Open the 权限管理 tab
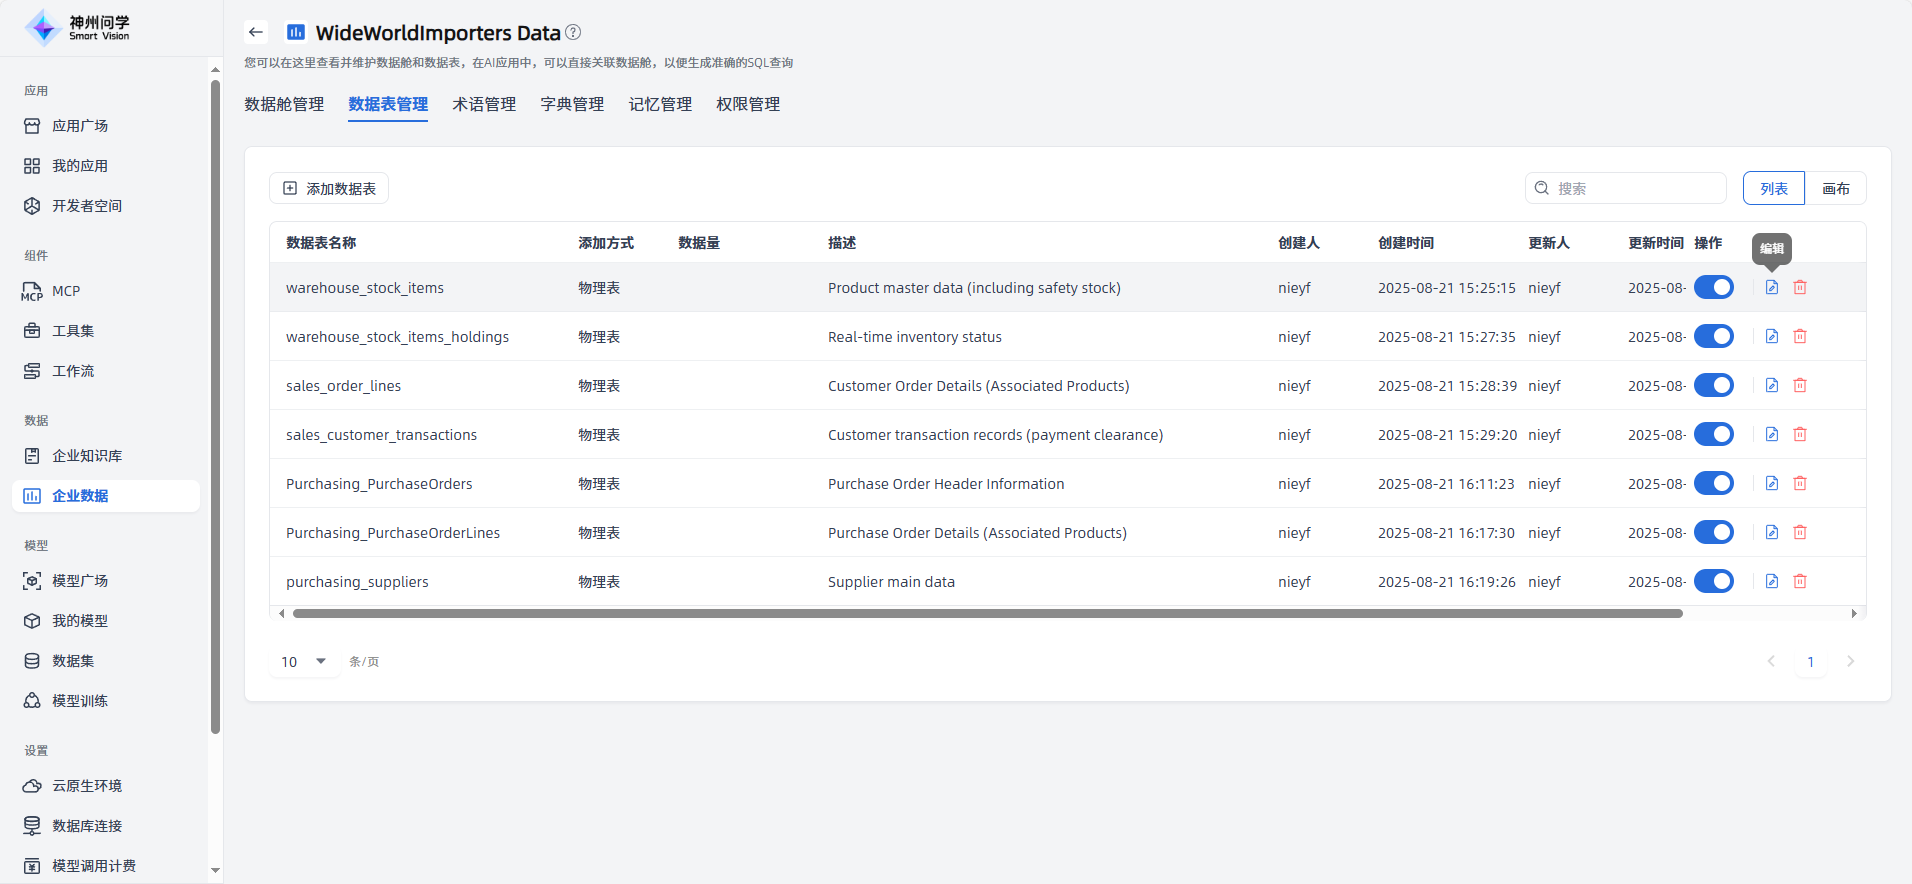Screen dimensions: 1912x884 point(748,105)
